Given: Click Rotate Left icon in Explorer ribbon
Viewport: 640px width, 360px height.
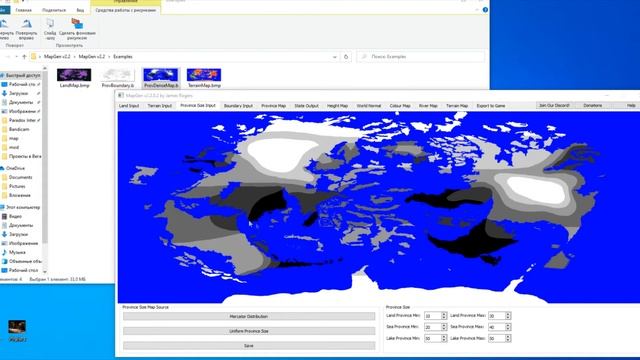Looking at the screenshot, I should [x=4, y=24].
